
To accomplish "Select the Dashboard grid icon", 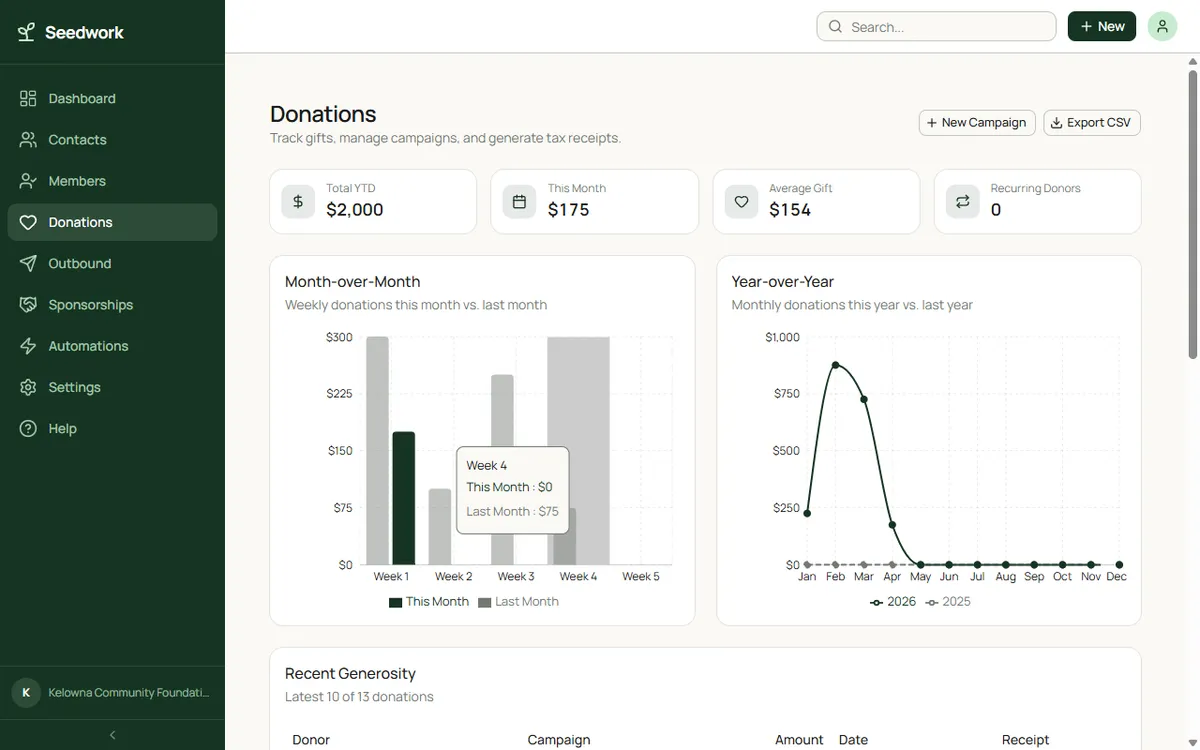I will (30, 97).
